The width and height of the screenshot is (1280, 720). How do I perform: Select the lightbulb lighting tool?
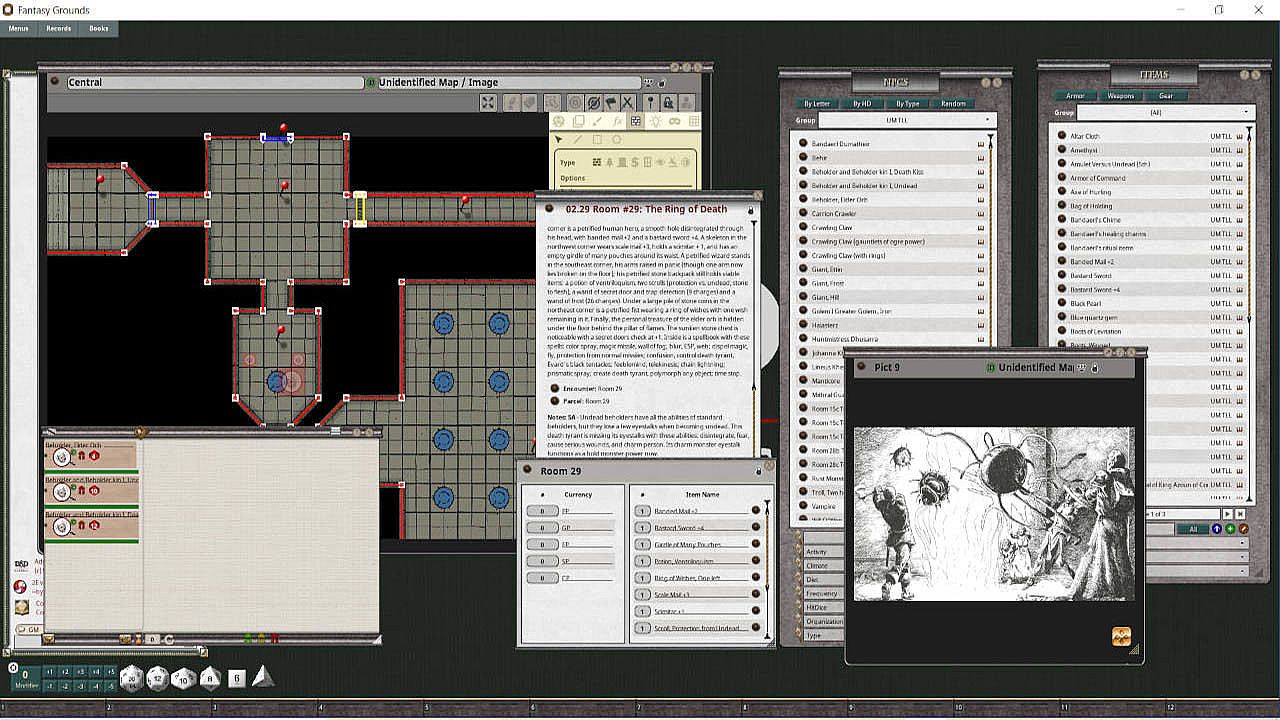tap(655, 121)
